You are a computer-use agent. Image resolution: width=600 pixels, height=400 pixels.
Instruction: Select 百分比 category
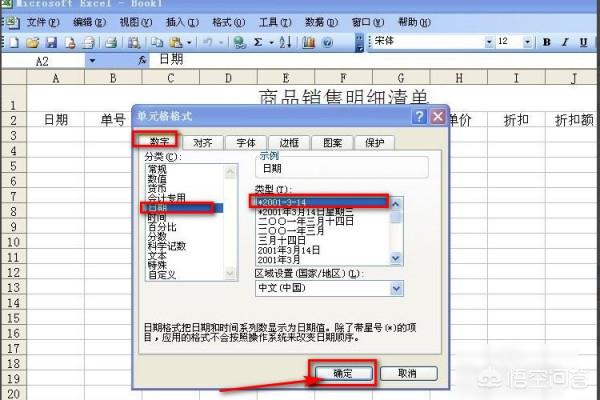pos(162,227)
